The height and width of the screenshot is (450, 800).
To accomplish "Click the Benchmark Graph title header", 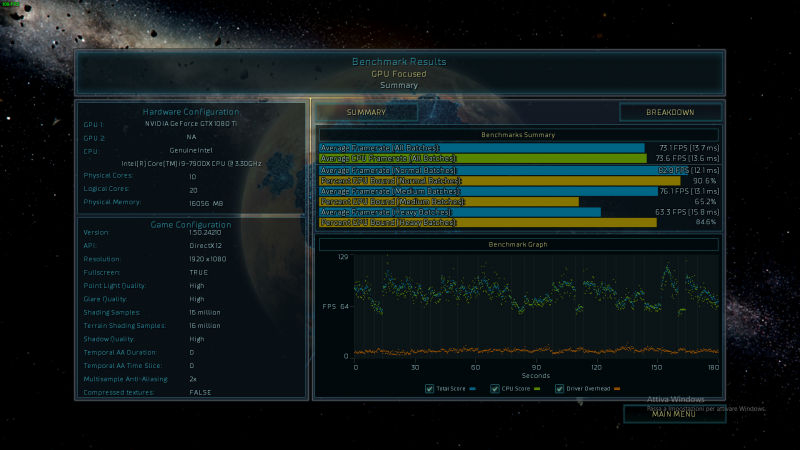I will pos(518,244).
